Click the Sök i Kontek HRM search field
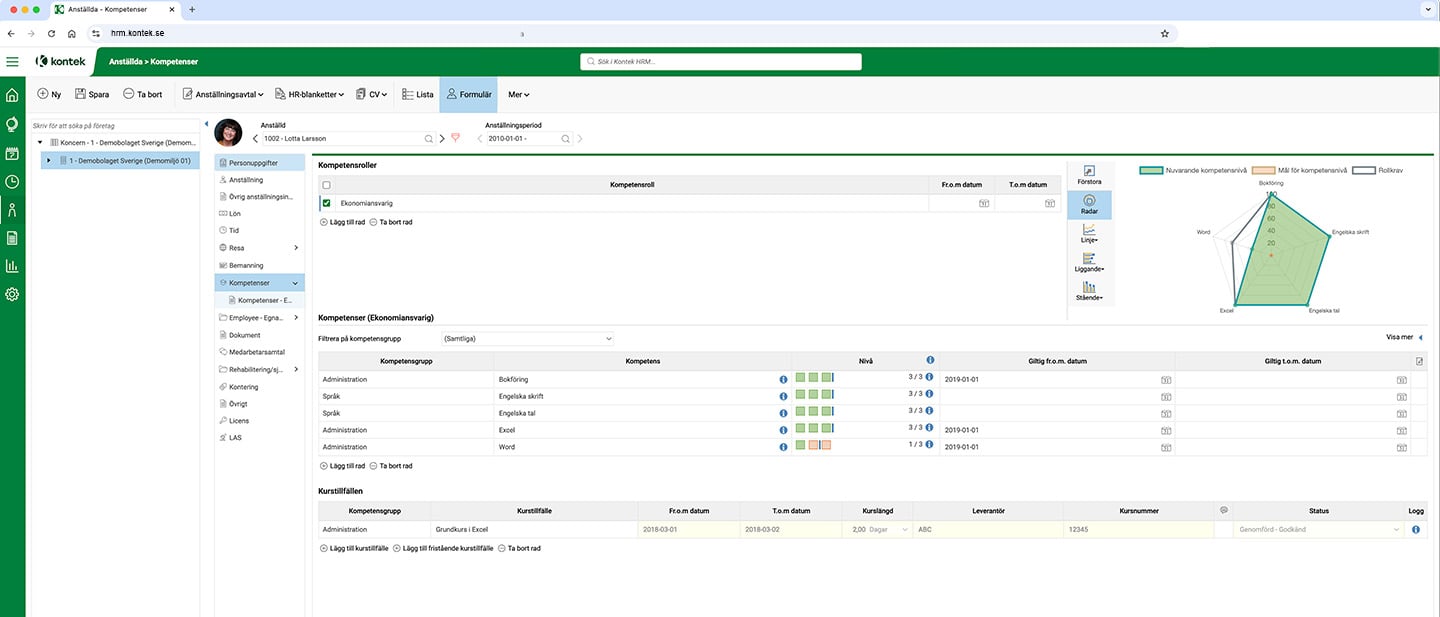 pyautogui.click(x=721, y=62)
